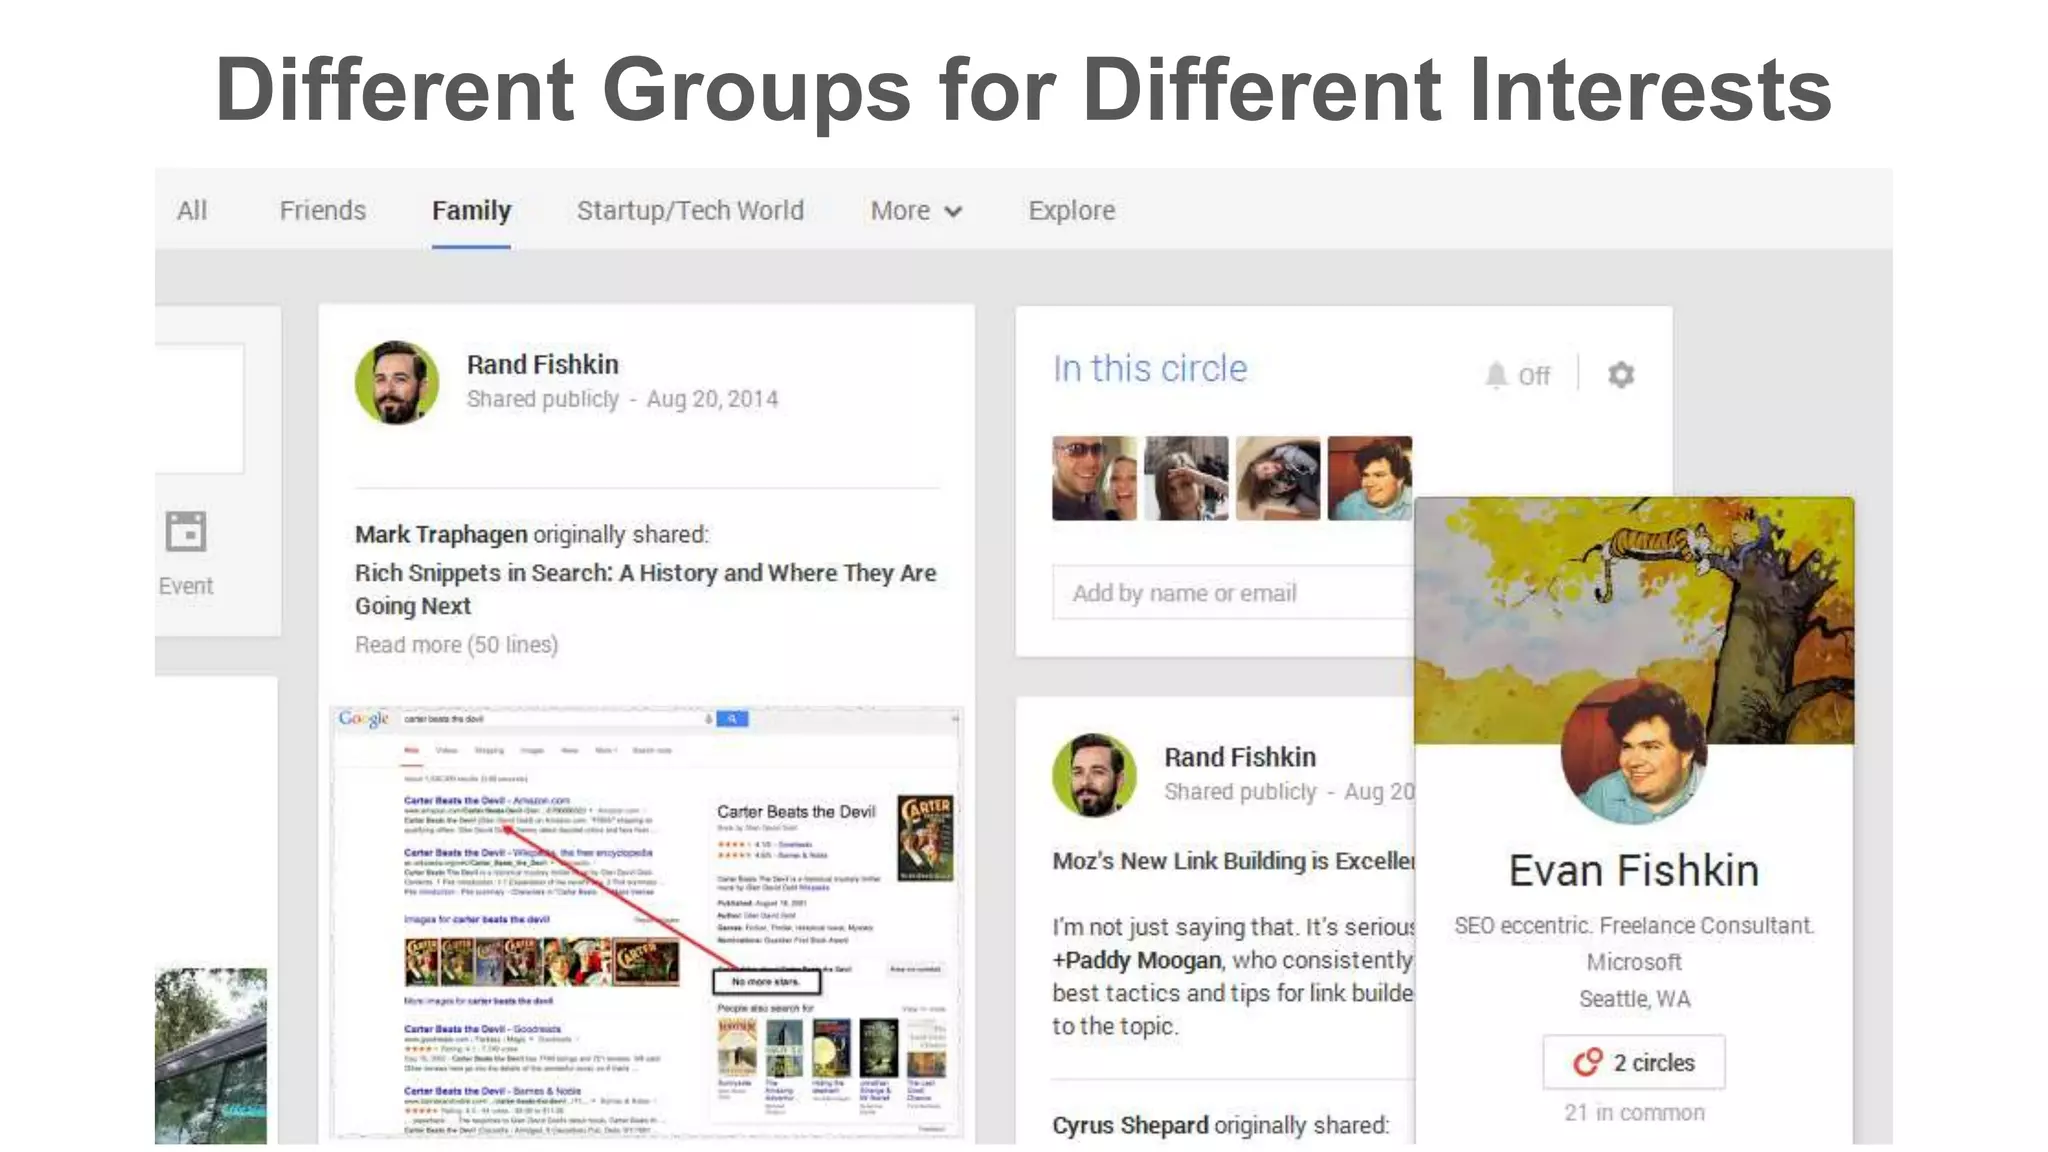The width and height of the screenshot is (2048, 1152).
Task: Click the sunglasses couple member thumbnail
Action: pos(1094,478)
